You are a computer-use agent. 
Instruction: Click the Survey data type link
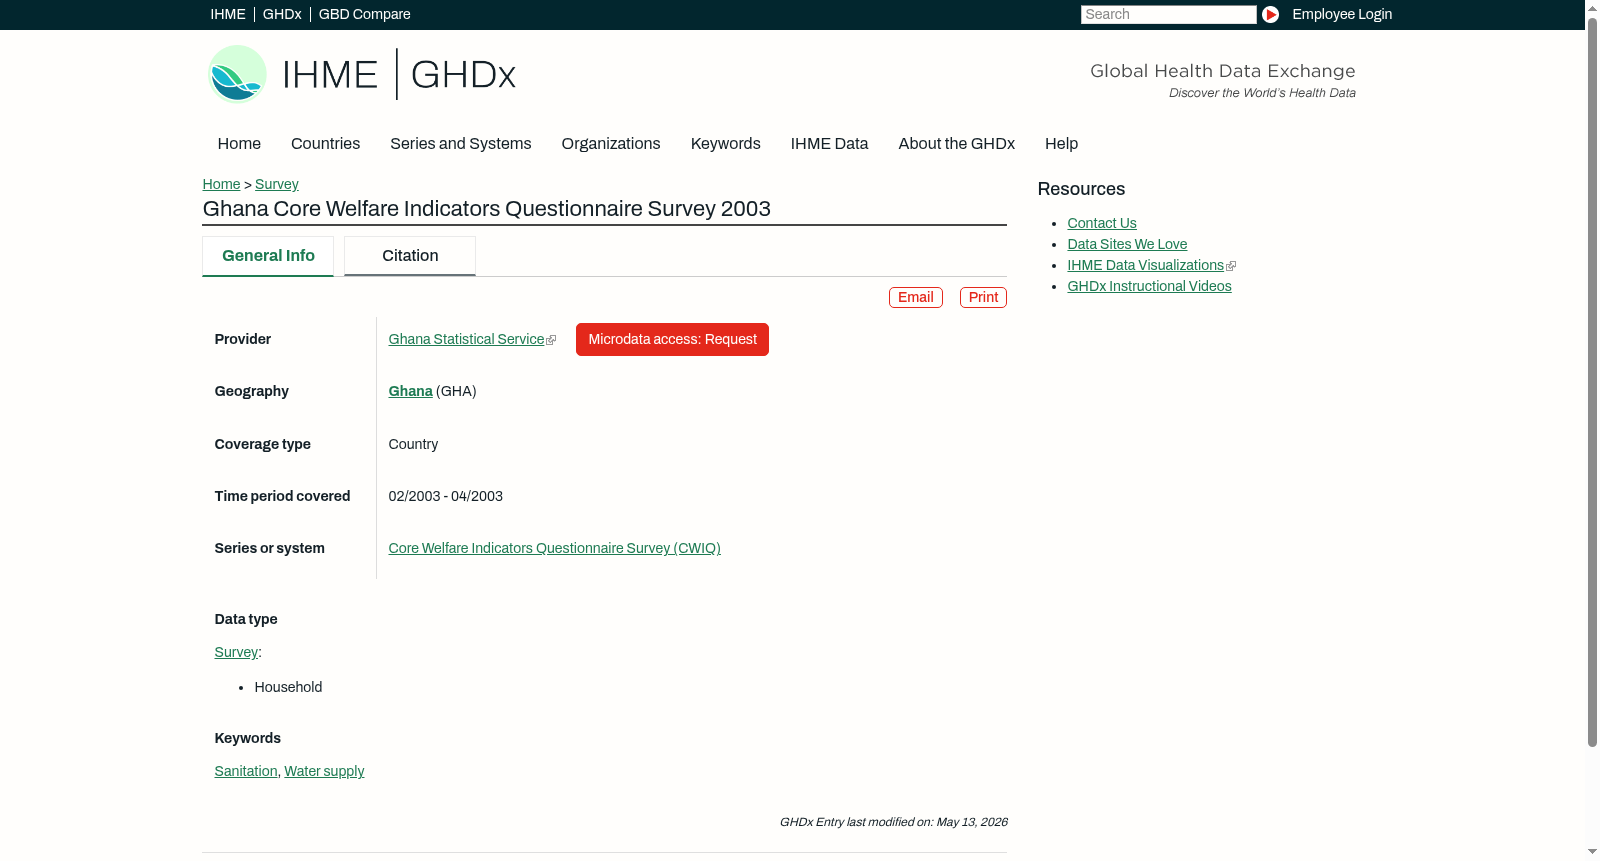pyautogui.click(x=236, y=652)
